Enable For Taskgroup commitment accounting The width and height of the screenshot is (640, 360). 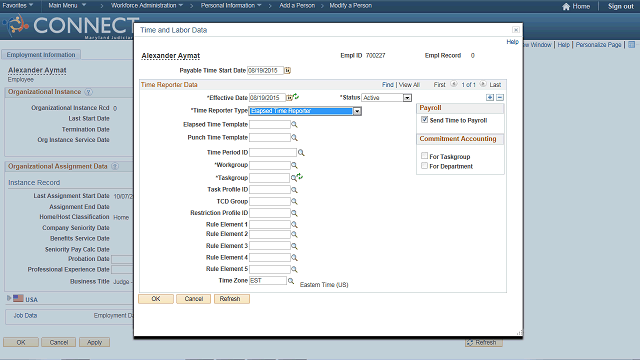424,156
